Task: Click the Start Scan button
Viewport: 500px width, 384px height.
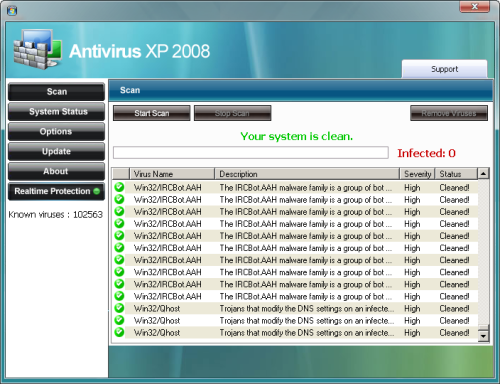Action: [x=152, y=113]
